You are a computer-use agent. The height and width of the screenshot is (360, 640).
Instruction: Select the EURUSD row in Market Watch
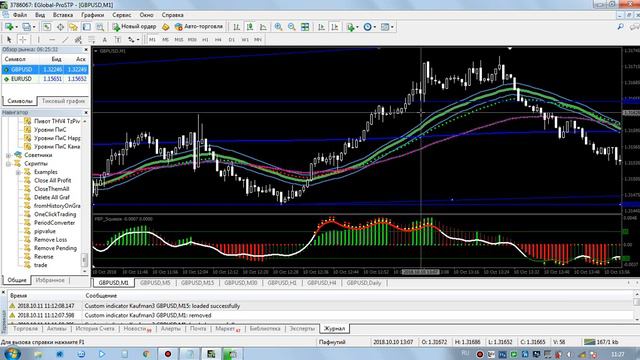[x=45, y=78]
